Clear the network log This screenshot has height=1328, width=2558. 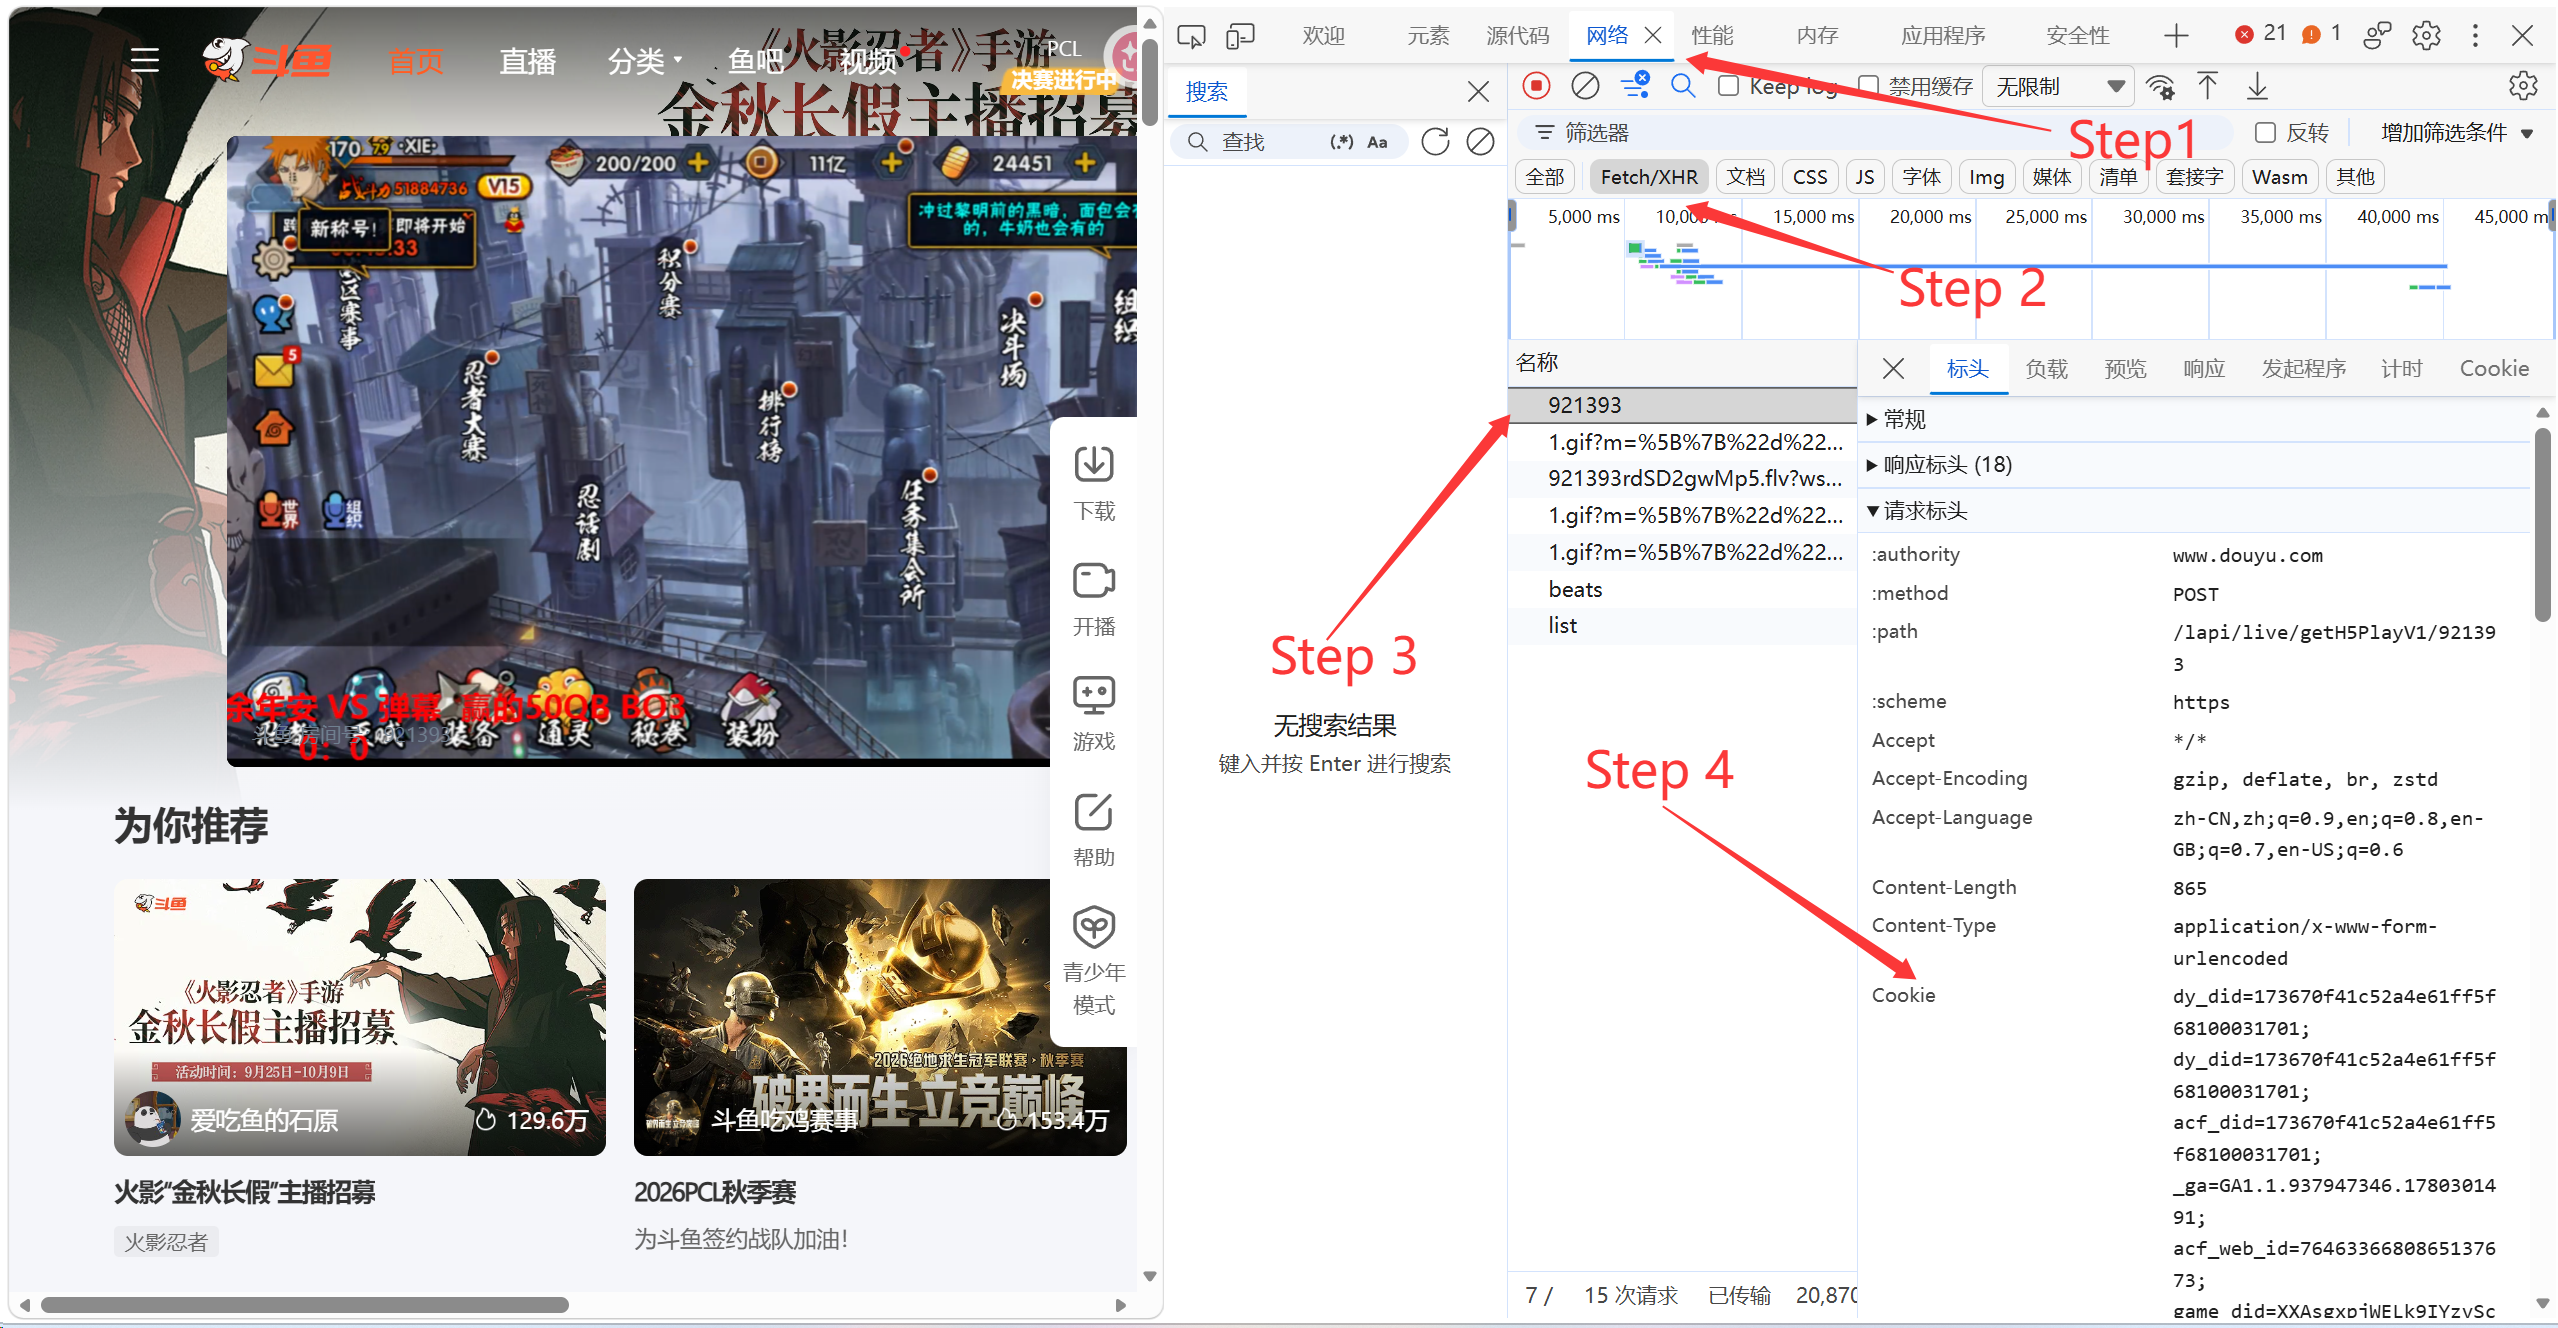[1585, 86]
